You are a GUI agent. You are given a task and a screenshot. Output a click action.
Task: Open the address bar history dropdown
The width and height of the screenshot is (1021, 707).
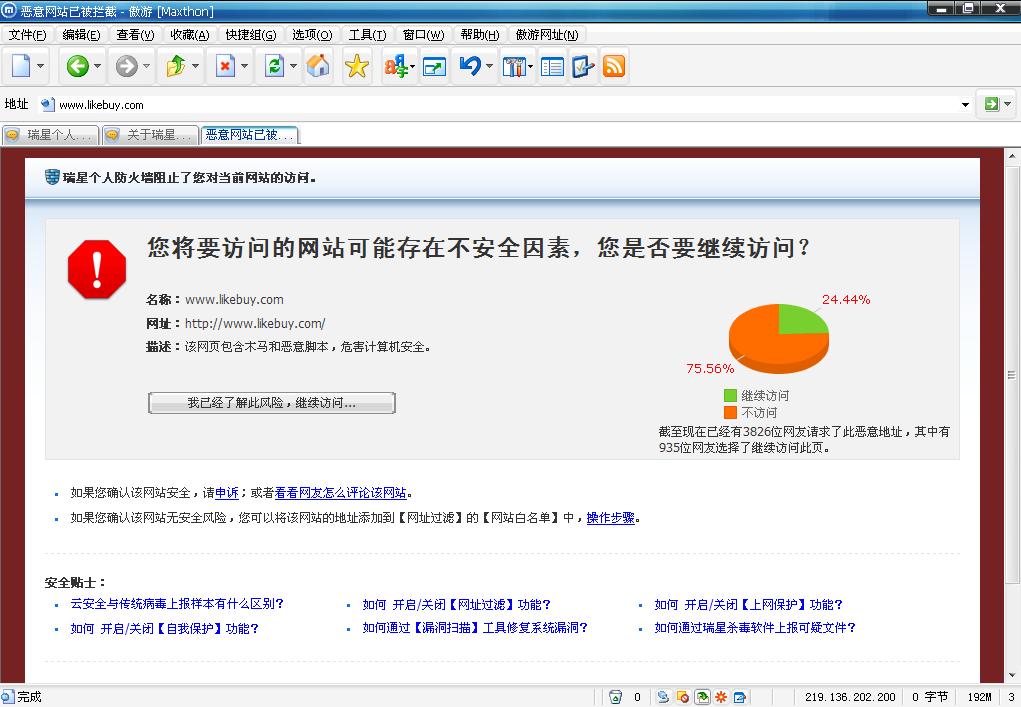[965, 105]
